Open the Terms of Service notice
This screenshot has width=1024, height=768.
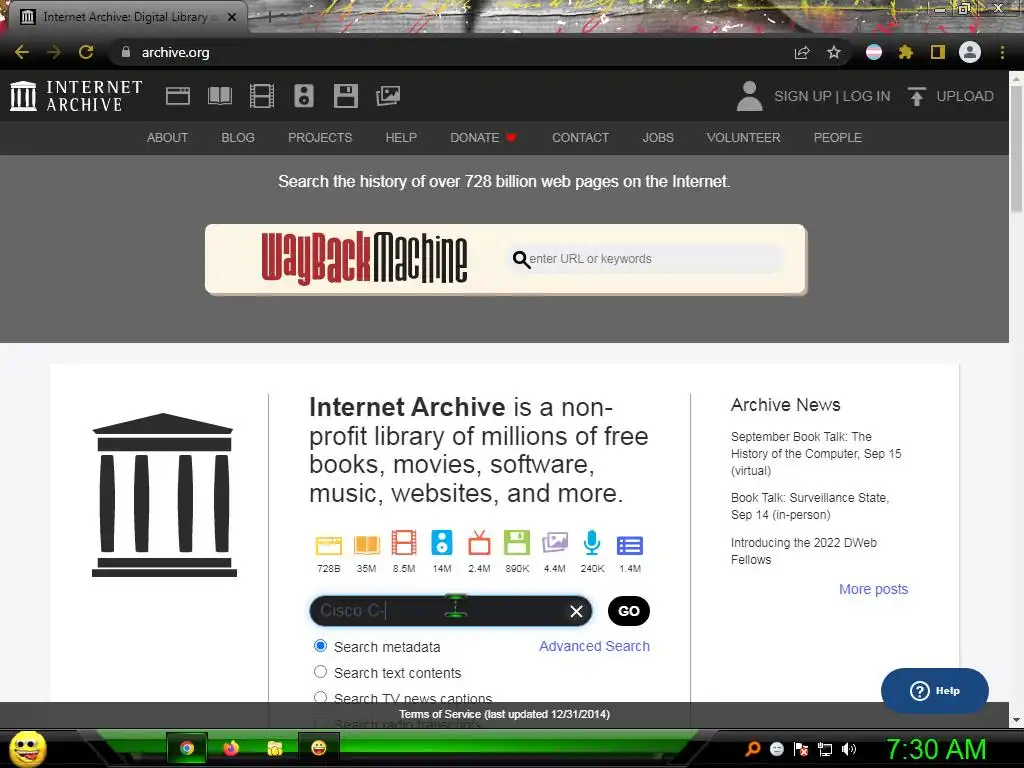click(505, 714)
